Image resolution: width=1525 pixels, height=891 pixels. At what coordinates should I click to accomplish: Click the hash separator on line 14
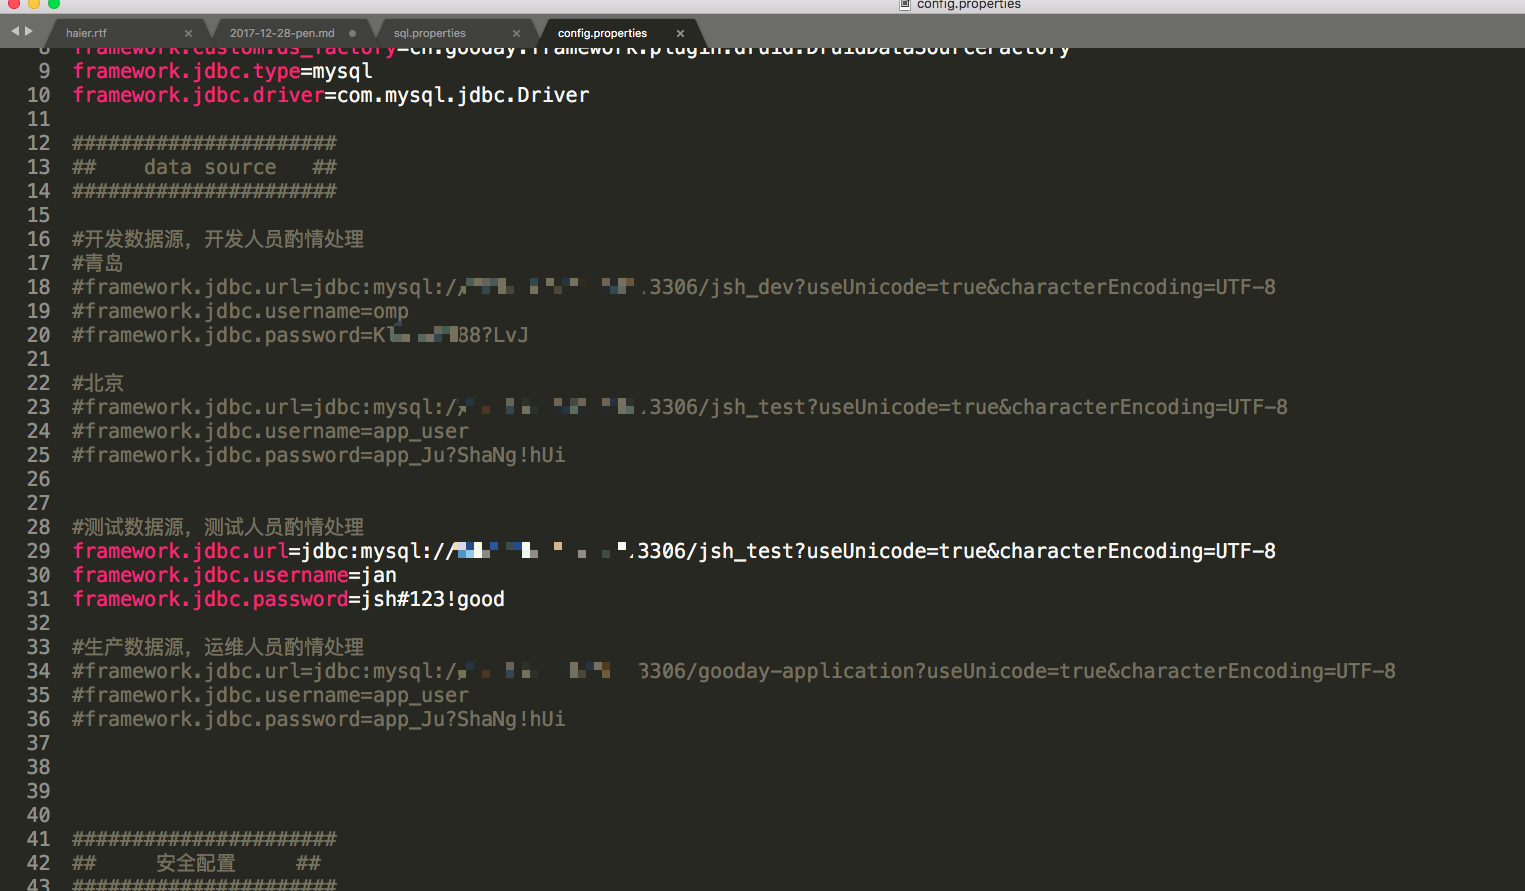(x=204, y=191)
